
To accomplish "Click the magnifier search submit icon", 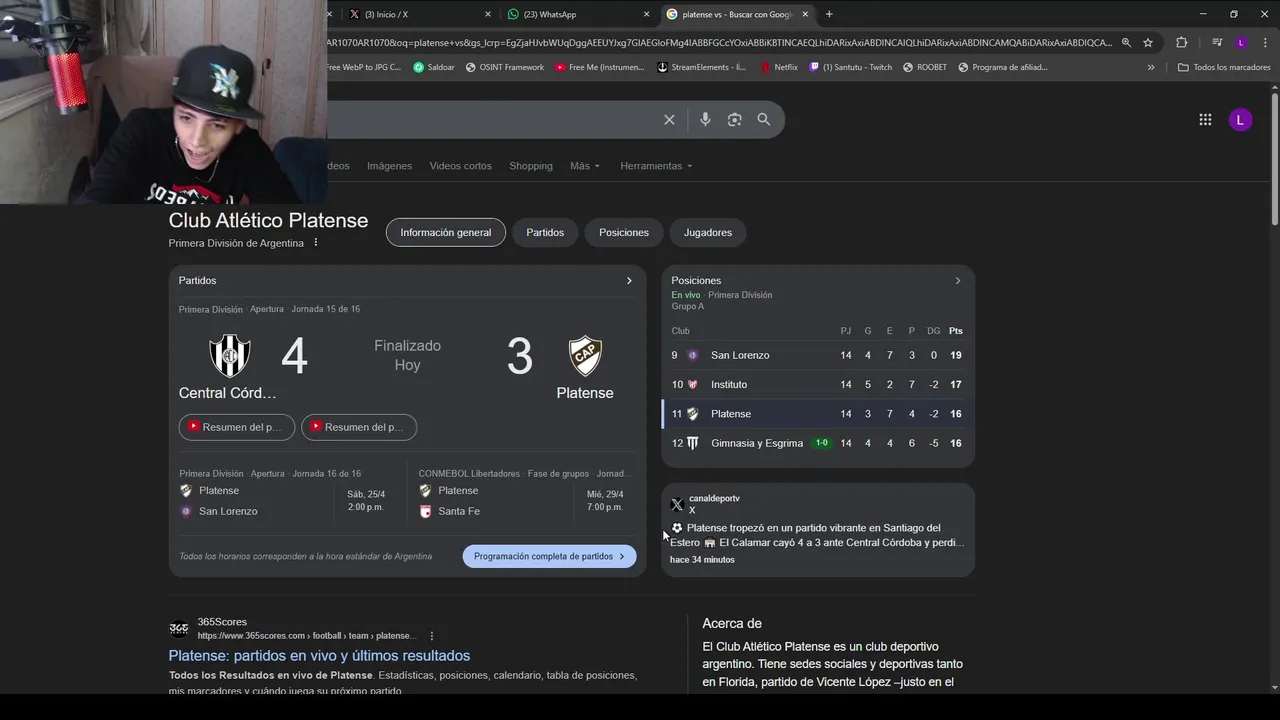I will [764, 119].
